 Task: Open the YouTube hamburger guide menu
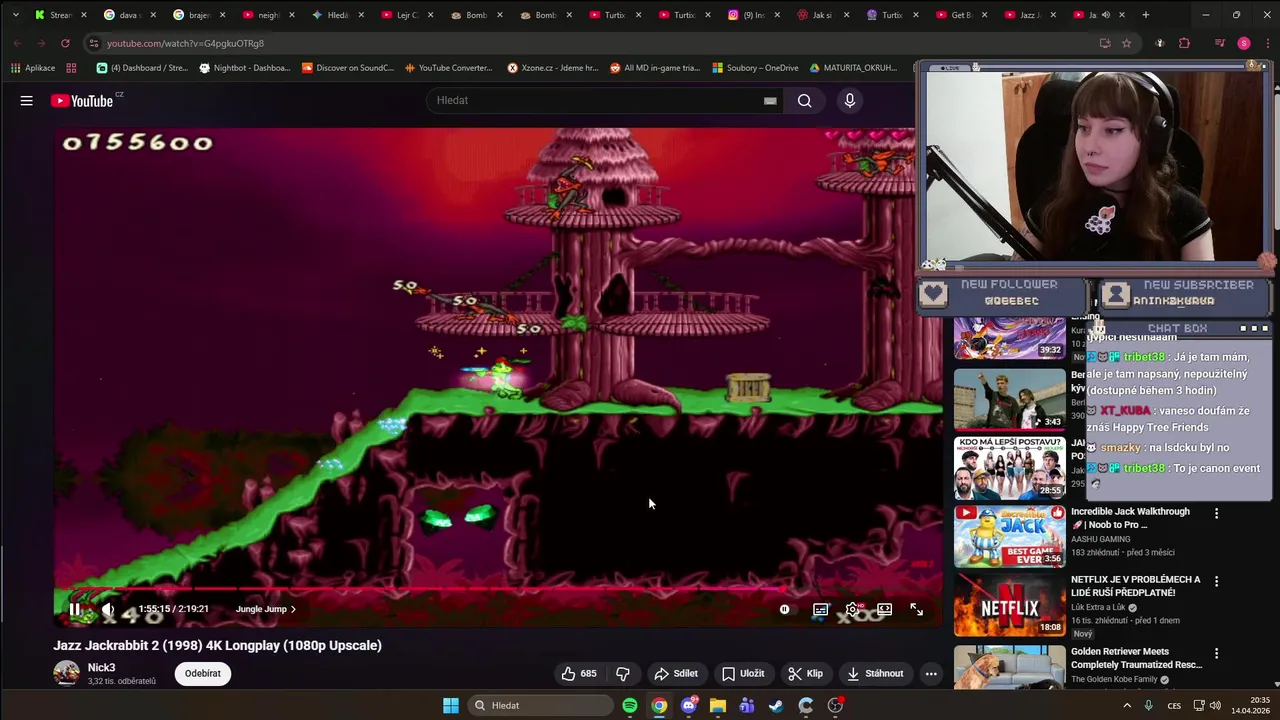click(27, 101)
